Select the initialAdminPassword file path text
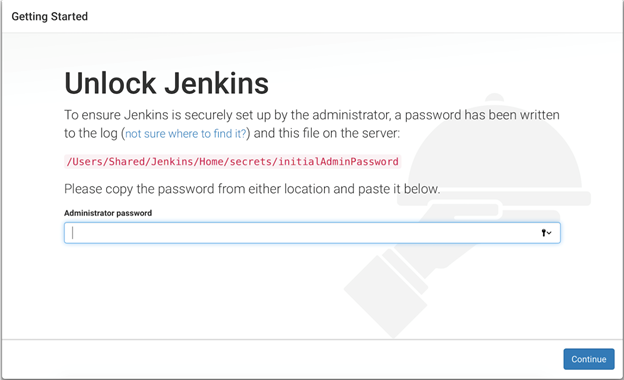The width and height of the screenshot is (624, 380). [232, 162]
